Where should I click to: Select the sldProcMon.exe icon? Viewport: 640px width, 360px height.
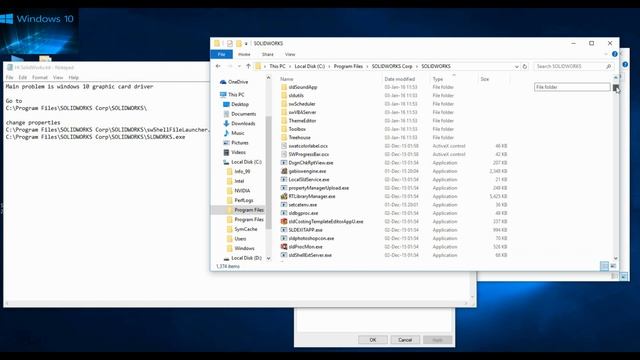pos(284,247)
